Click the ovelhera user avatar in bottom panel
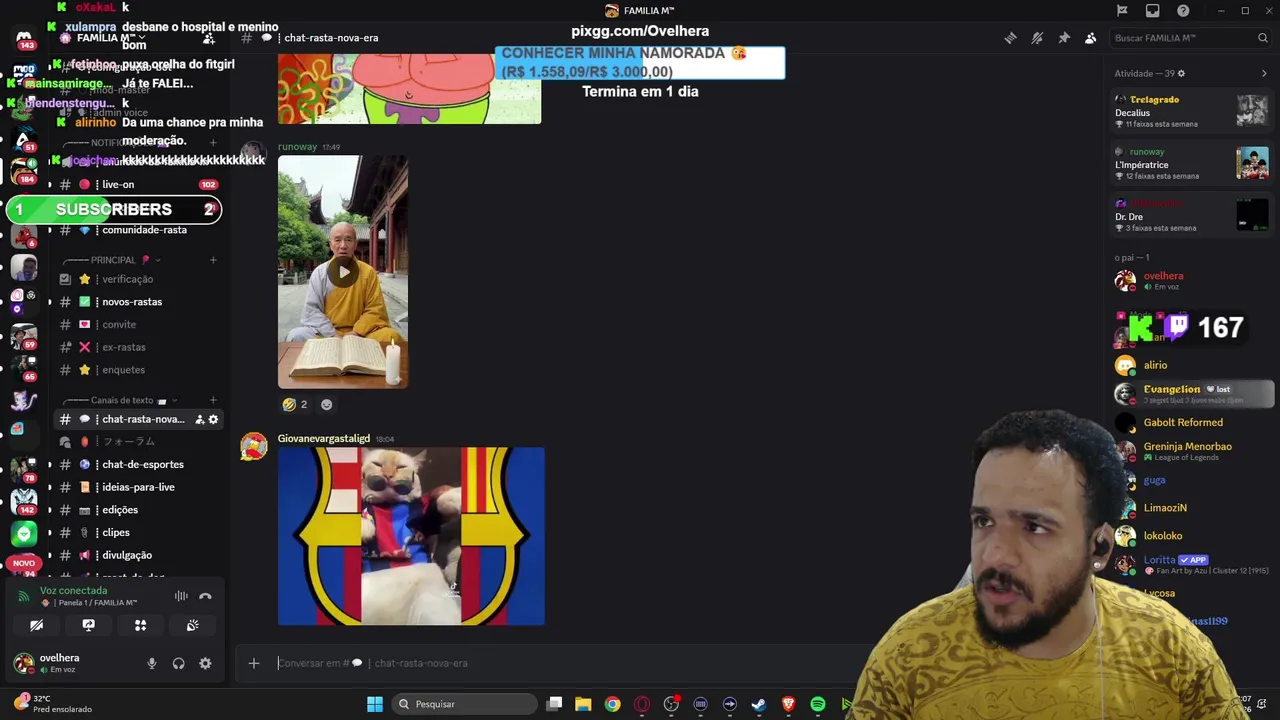Viewport: 1280px width, 720px height. tap(23, 663)
